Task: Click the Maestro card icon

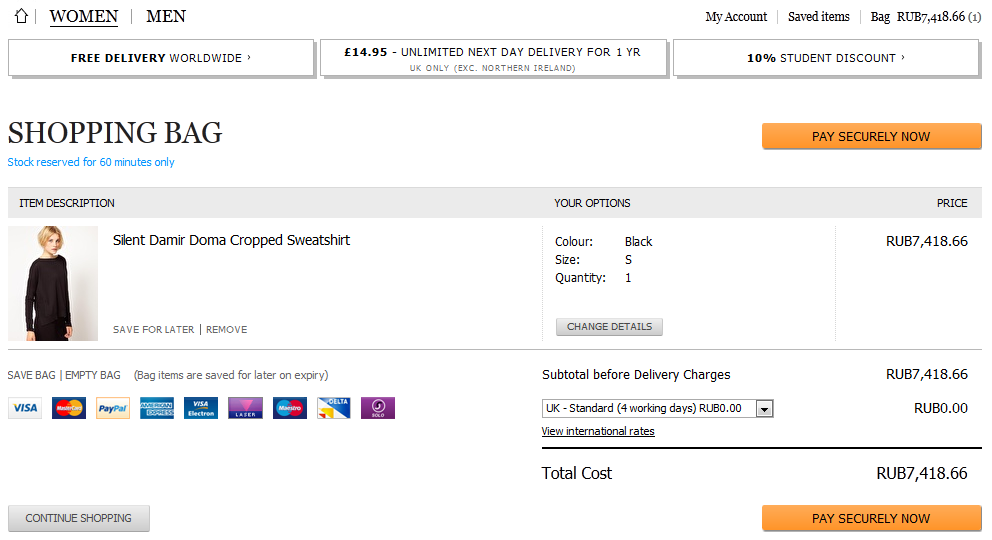Action: pyautogui.click(x=290, y=408)
